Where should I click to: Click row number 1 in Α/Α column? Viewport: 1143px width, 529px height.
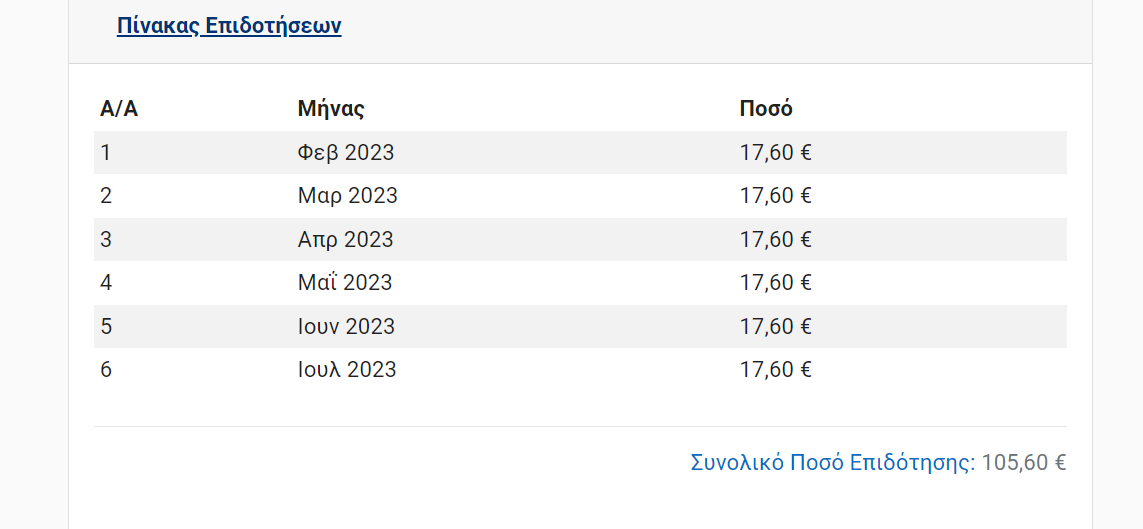pos(106,153)
